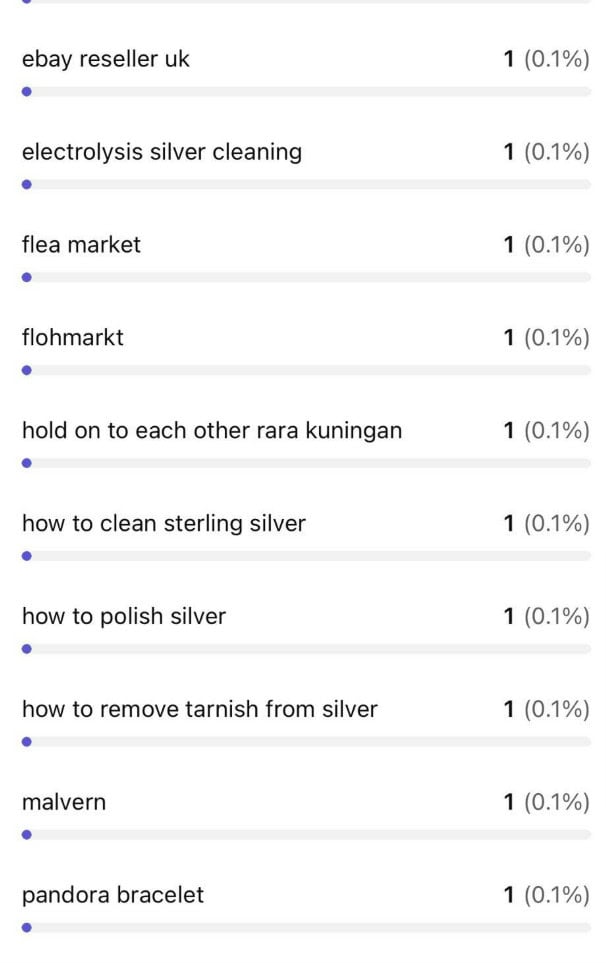Screen dimensions: 606x963
Task: Click the progress bar below "flea market"
Action: coord(306,277)
